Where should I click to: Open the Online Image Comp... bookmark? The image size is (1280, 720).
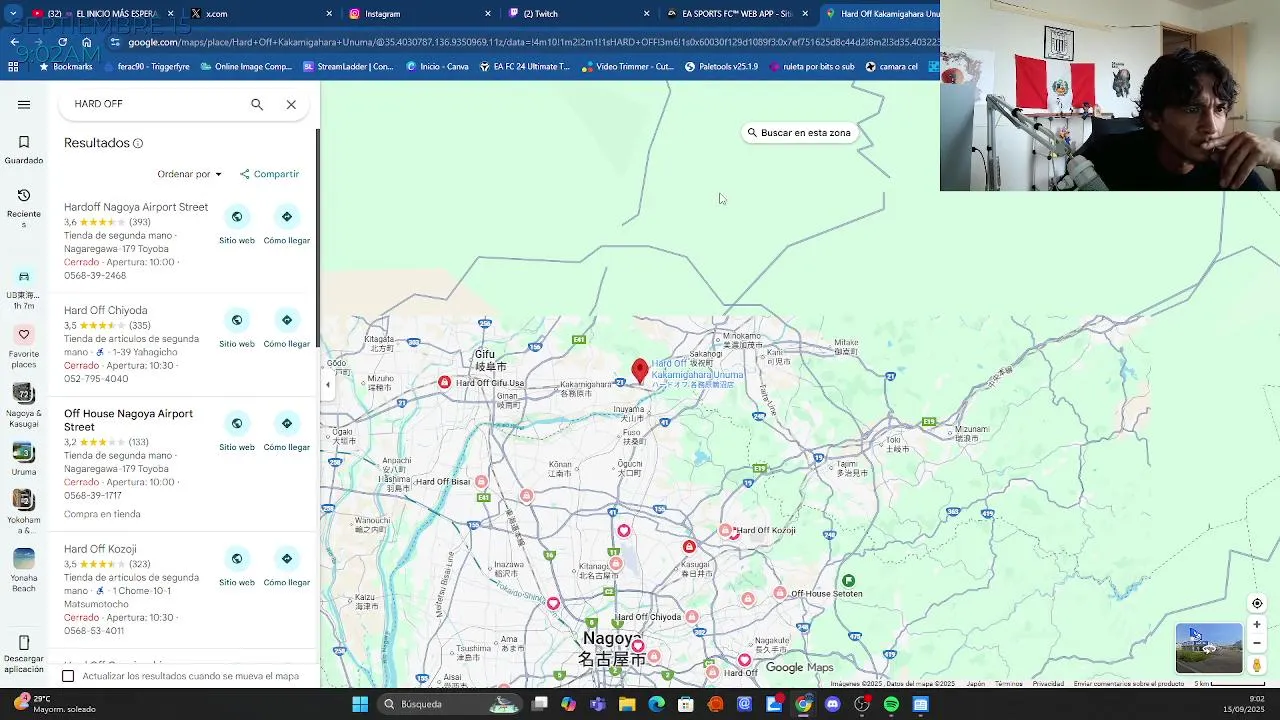click(x=246, y=67)
